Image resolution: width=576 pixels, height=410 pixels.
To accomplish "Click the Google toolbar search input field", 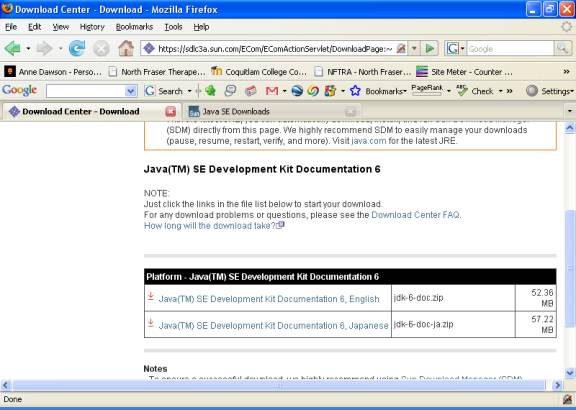I will [x=86, y=91].
